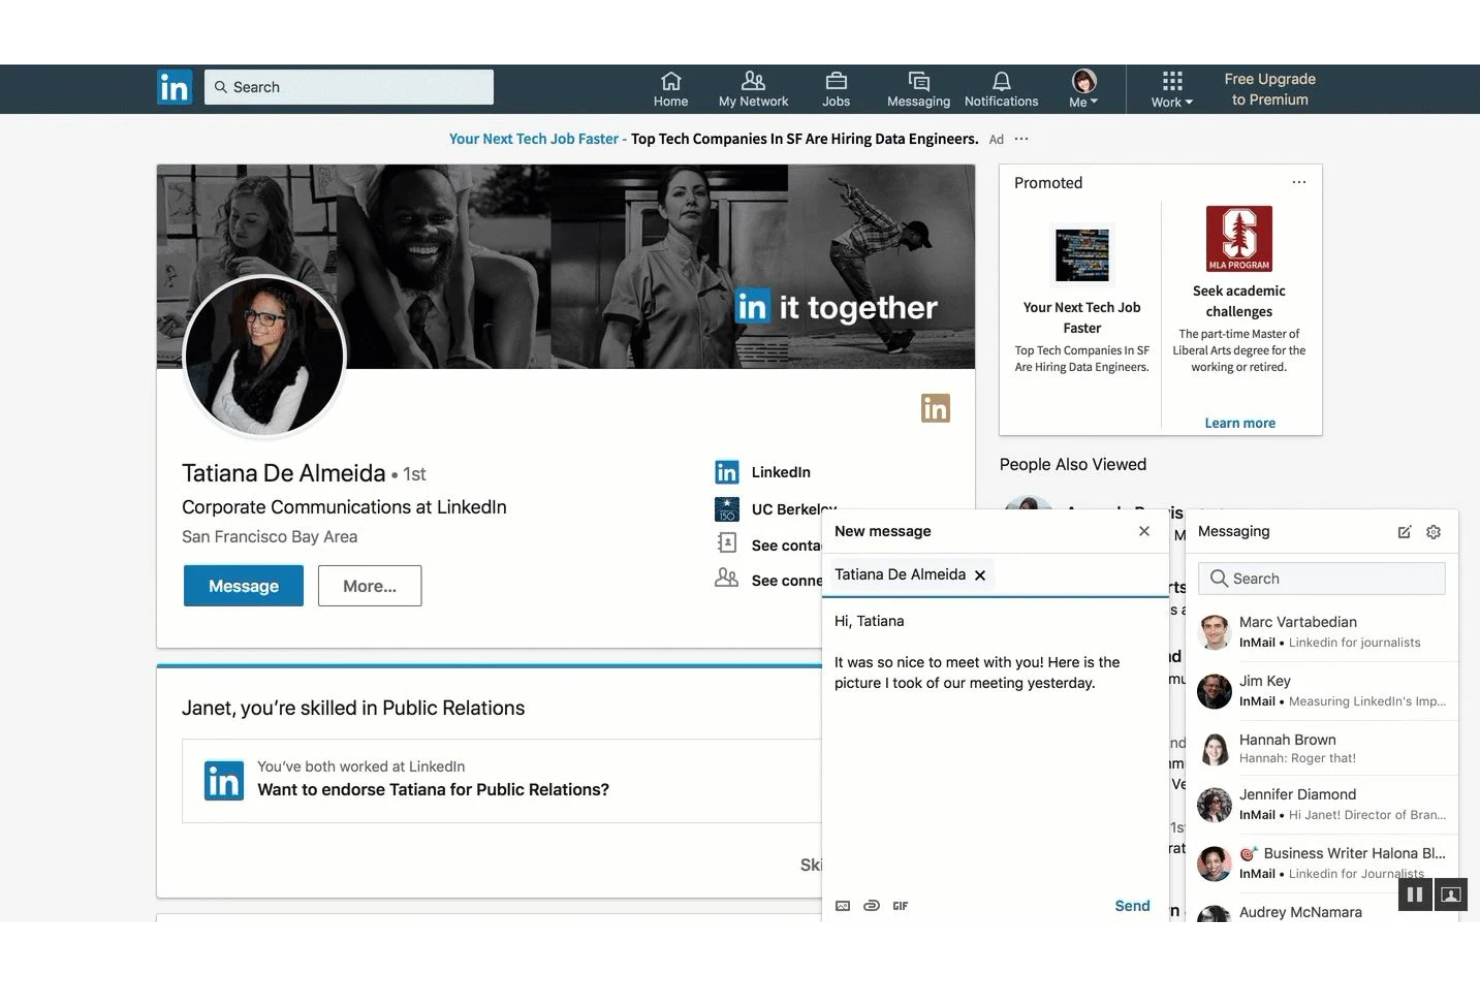
Task: Attach a file with the paperclip icon
Action: pyautogui.click(x=871, y=905)
